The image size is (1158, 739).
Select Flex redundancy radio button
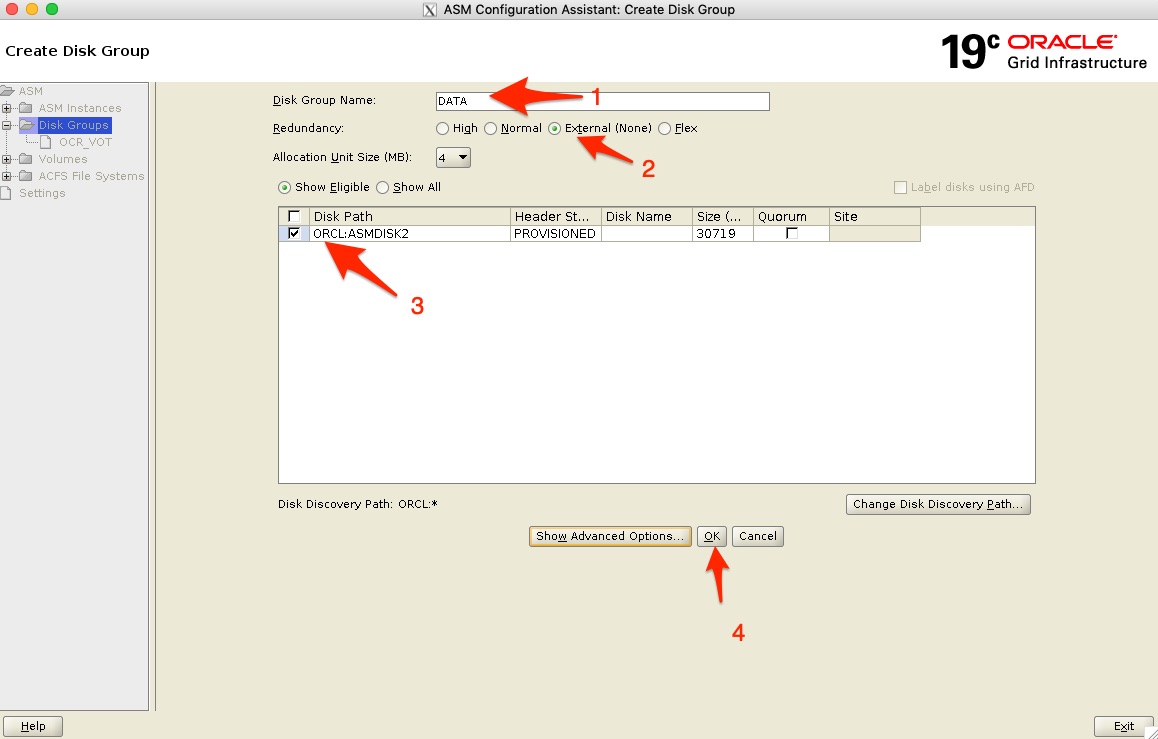(665, 128)
